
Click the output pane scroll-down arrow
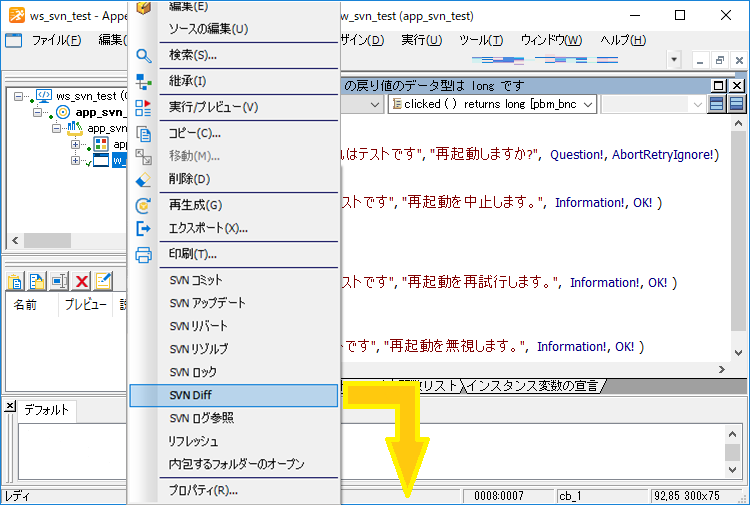pyautogui.click(x=733, y=470)
